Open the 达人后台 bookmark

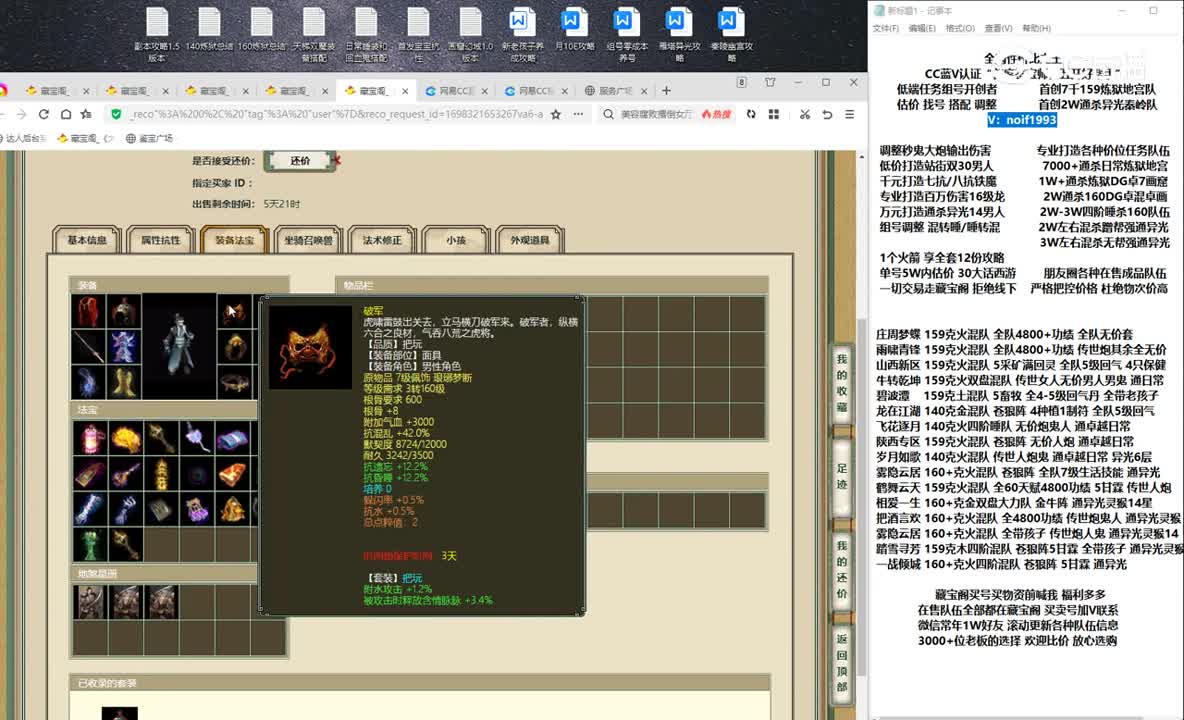point(24,138)
